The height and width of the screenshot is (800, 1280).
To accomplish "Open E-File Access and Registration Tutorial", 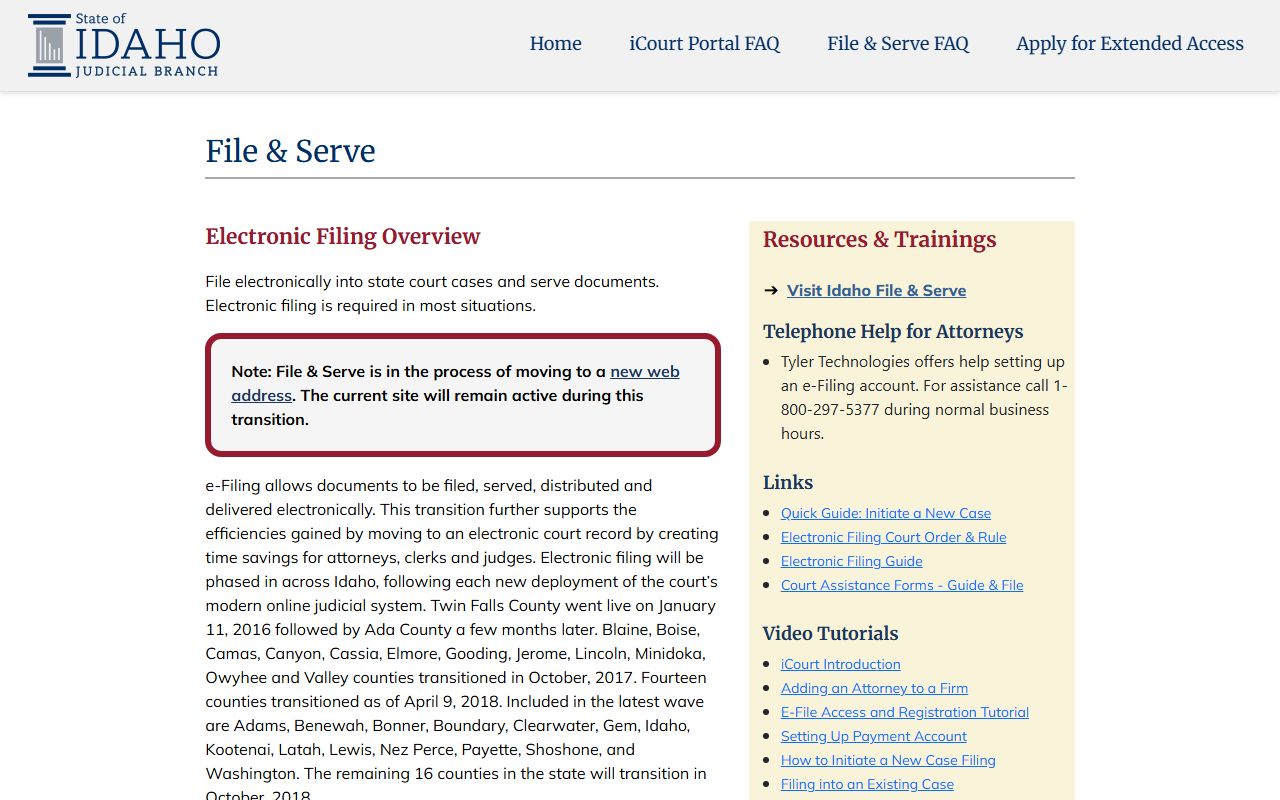I will pyautogui.click(x=904, y=712).
